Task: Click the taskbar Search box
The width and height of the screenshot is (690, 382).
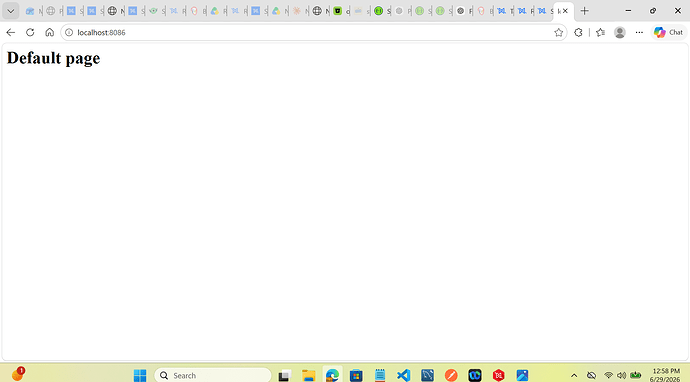Action: click(x=213, y=375)
